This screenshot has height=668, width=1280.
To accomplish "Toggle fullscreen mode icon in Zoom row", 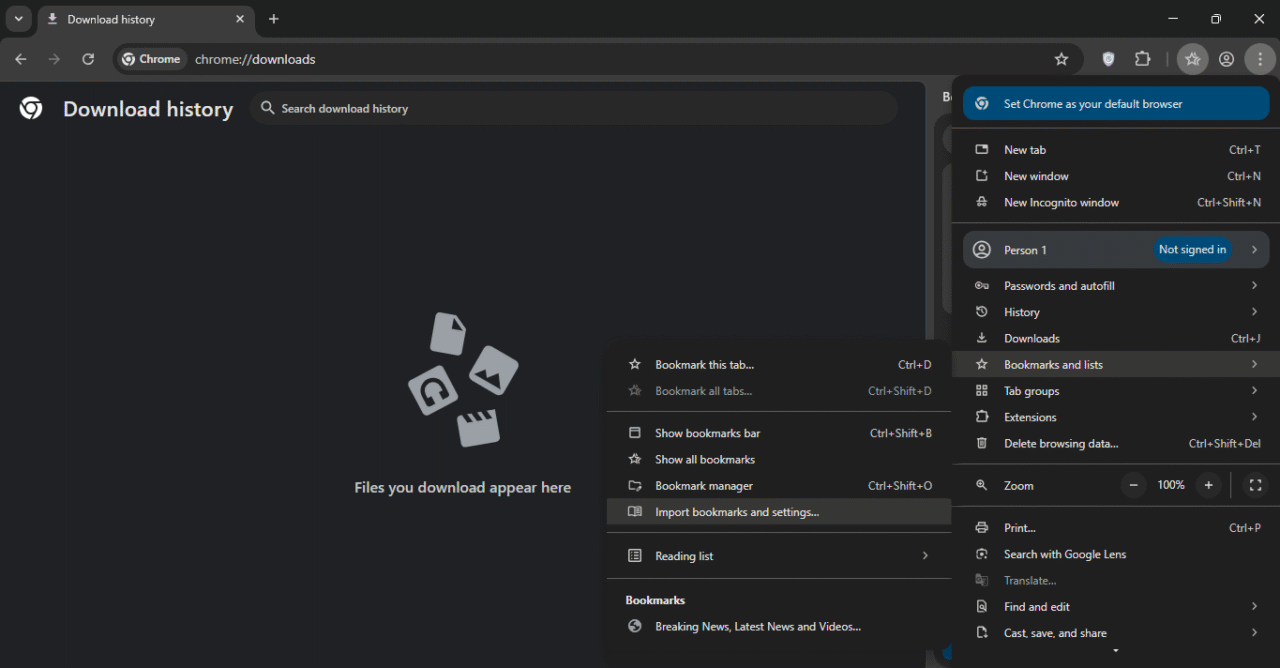I will (1255, 485).
